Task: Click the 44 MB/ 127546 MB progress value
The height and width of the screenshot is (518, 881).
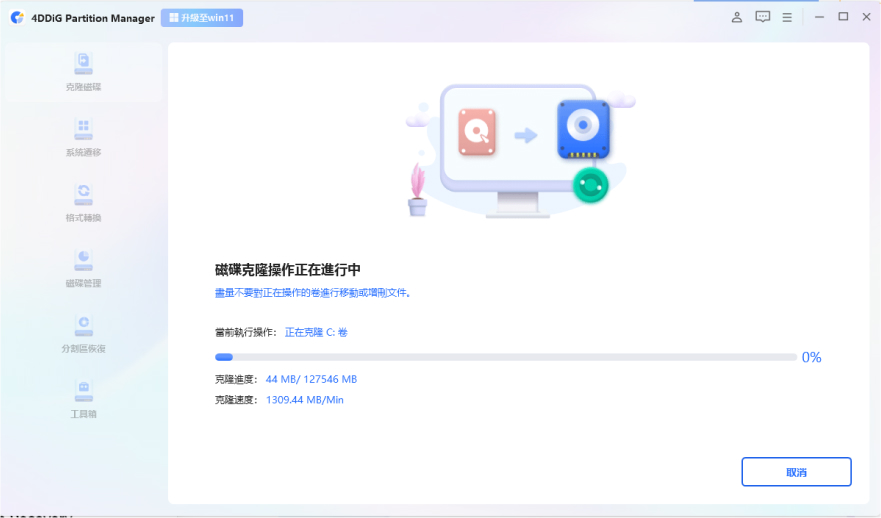Action: coord(311,379)
